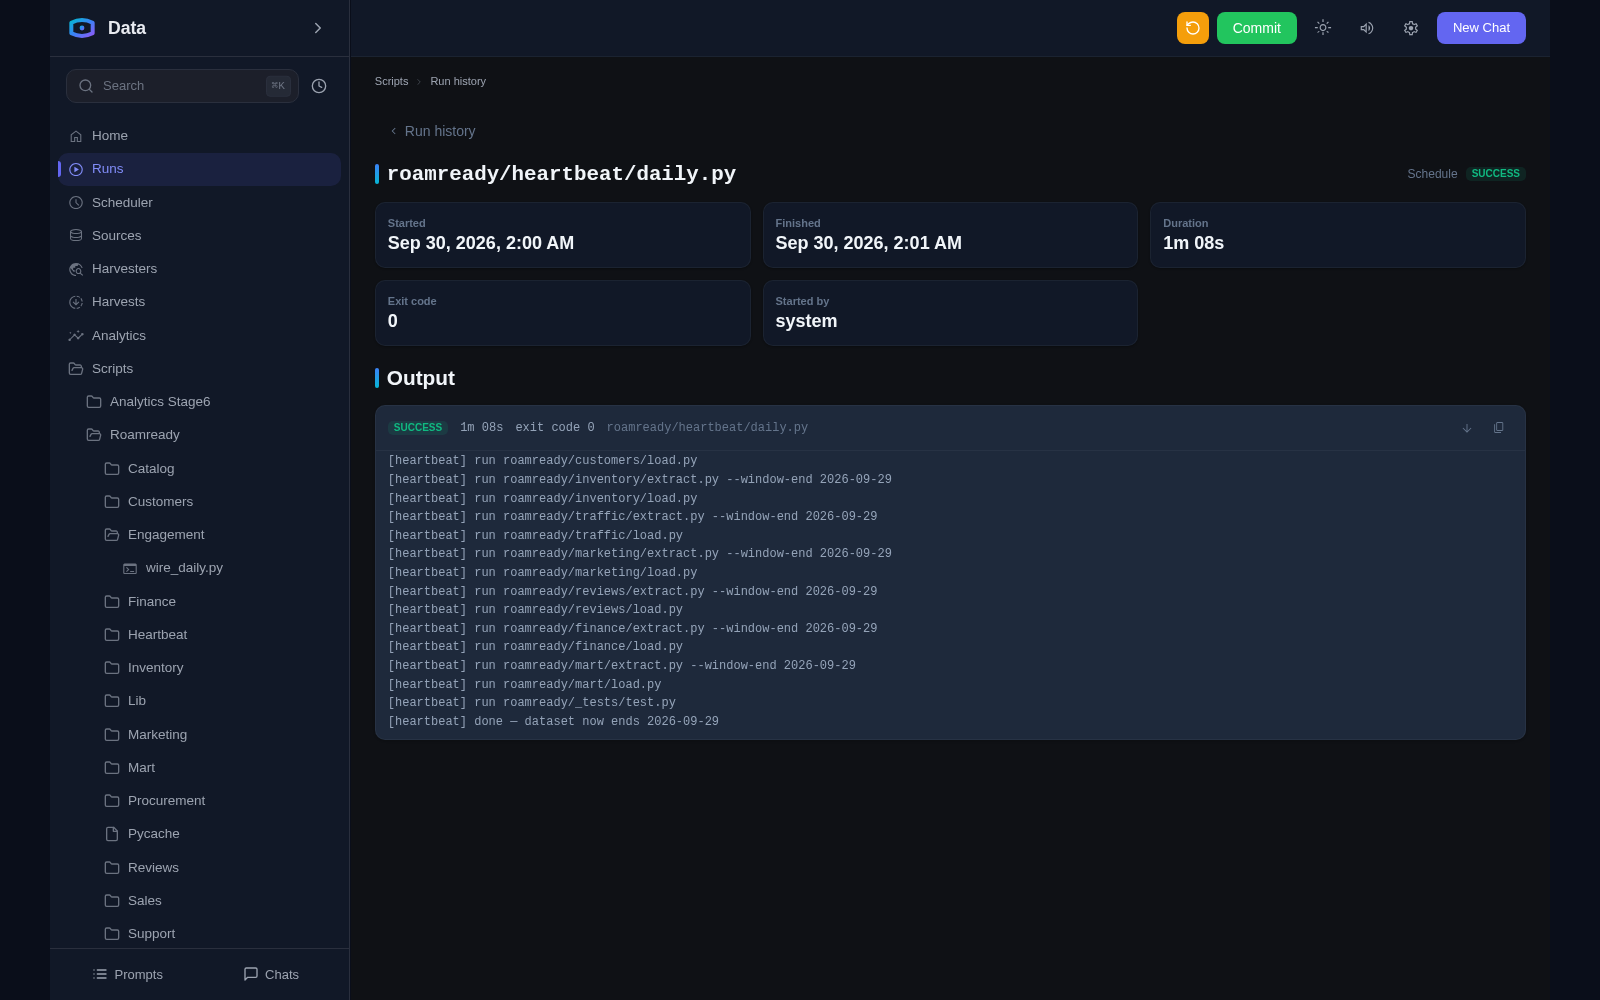Viewport: 1600px width, 1000px height.
Task: Collapse the Scripts folder tree
Action: click(x=199, y=369)
